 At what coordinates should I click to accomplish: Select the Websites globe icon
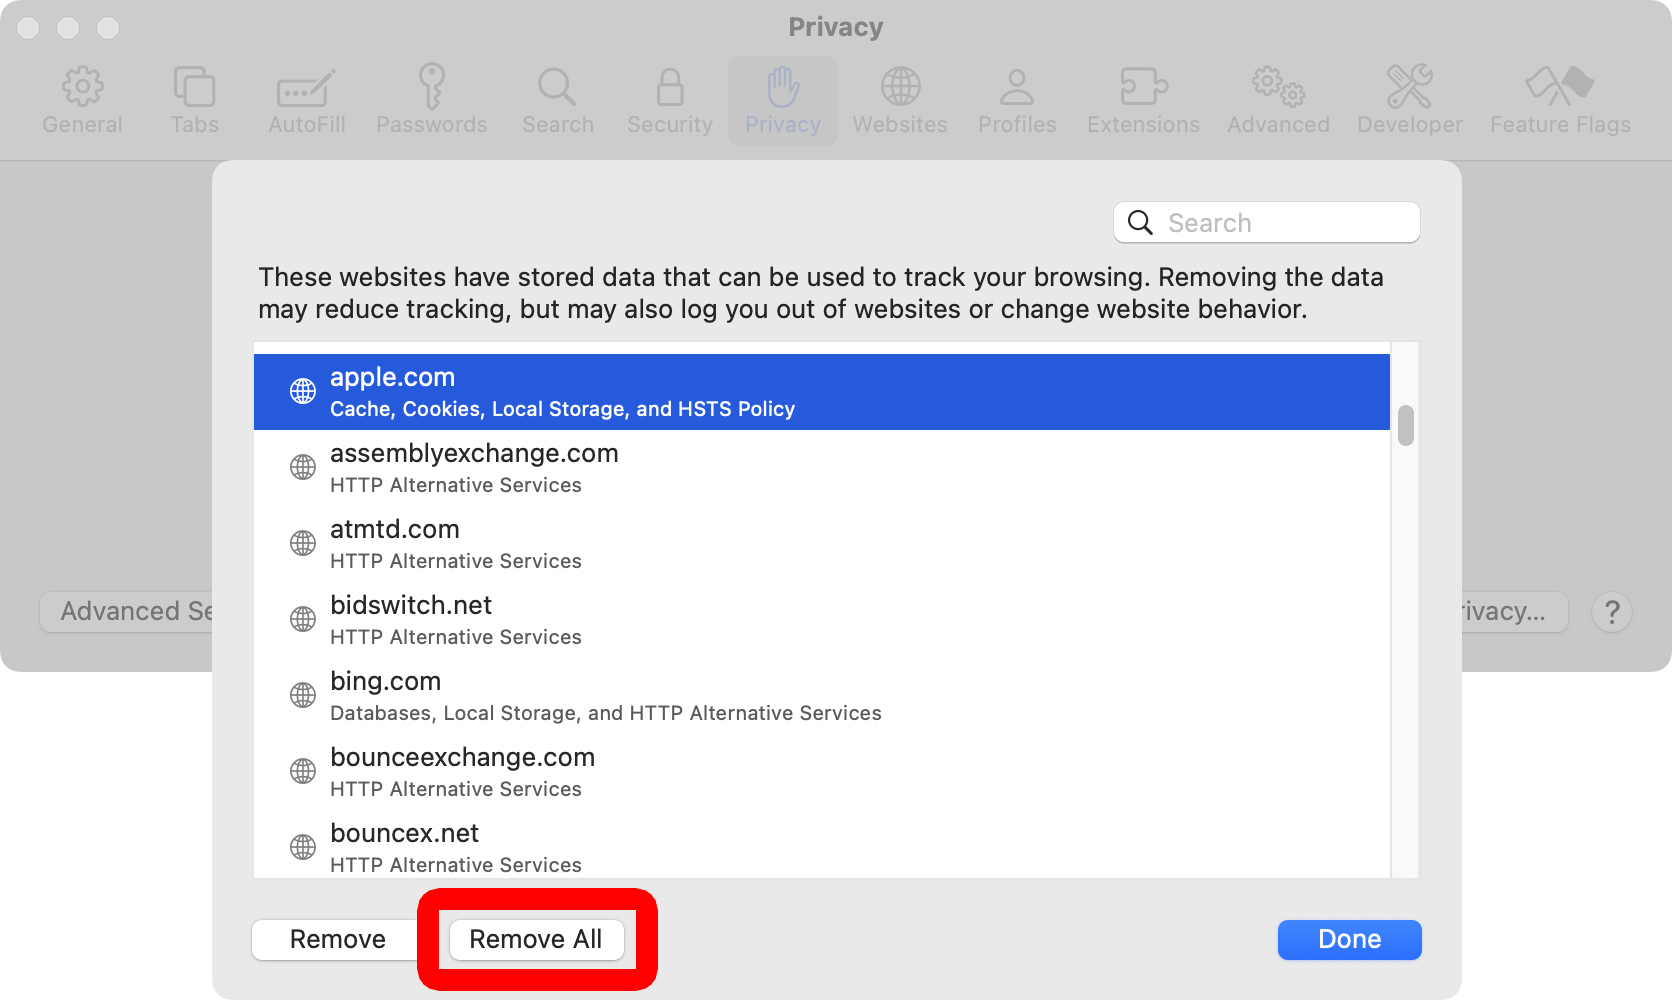(x=900, y=88)
